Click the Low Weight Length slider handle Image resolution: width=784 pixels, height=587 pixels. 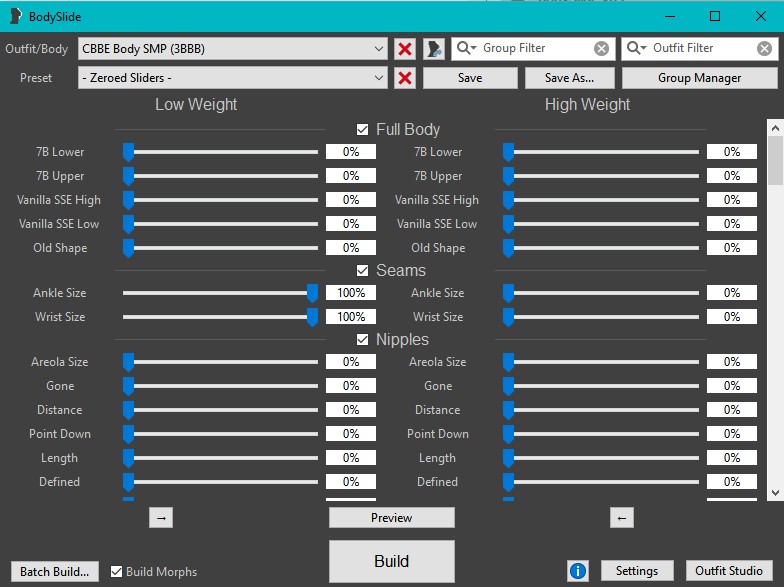128,458
